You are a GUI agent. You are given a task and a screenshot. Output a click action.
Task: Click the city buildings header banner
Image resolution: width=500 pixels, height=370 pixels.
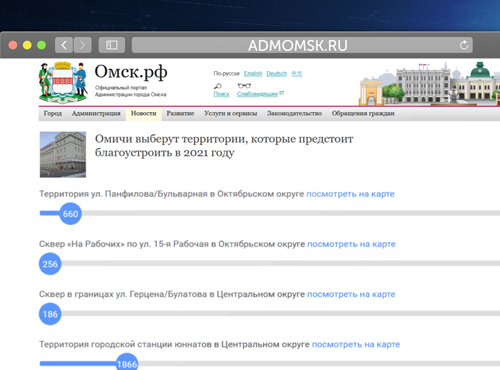pos(429,83)
